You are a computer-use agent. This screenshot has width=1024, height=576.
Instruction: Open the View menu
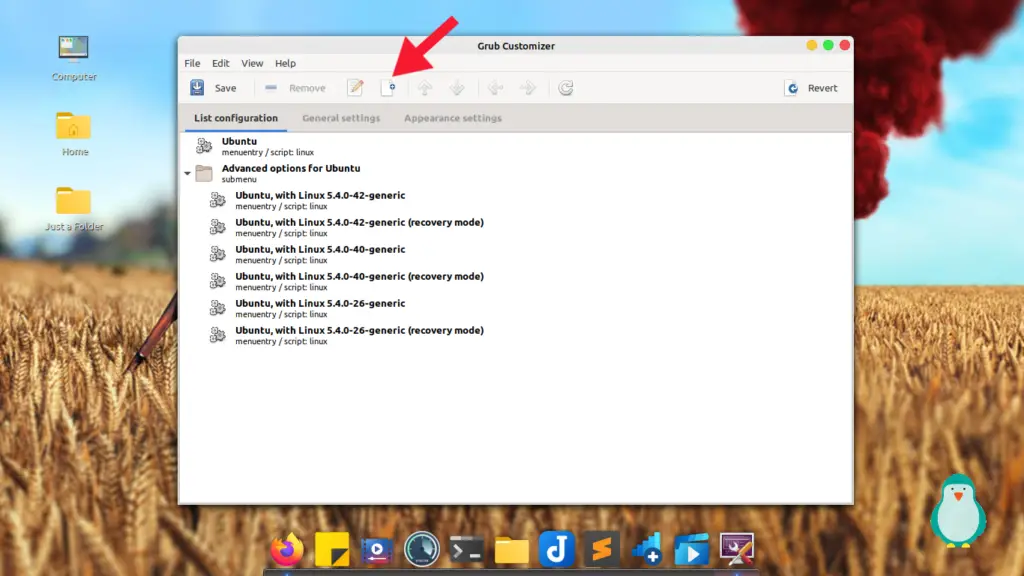click(x=252, y=63)
